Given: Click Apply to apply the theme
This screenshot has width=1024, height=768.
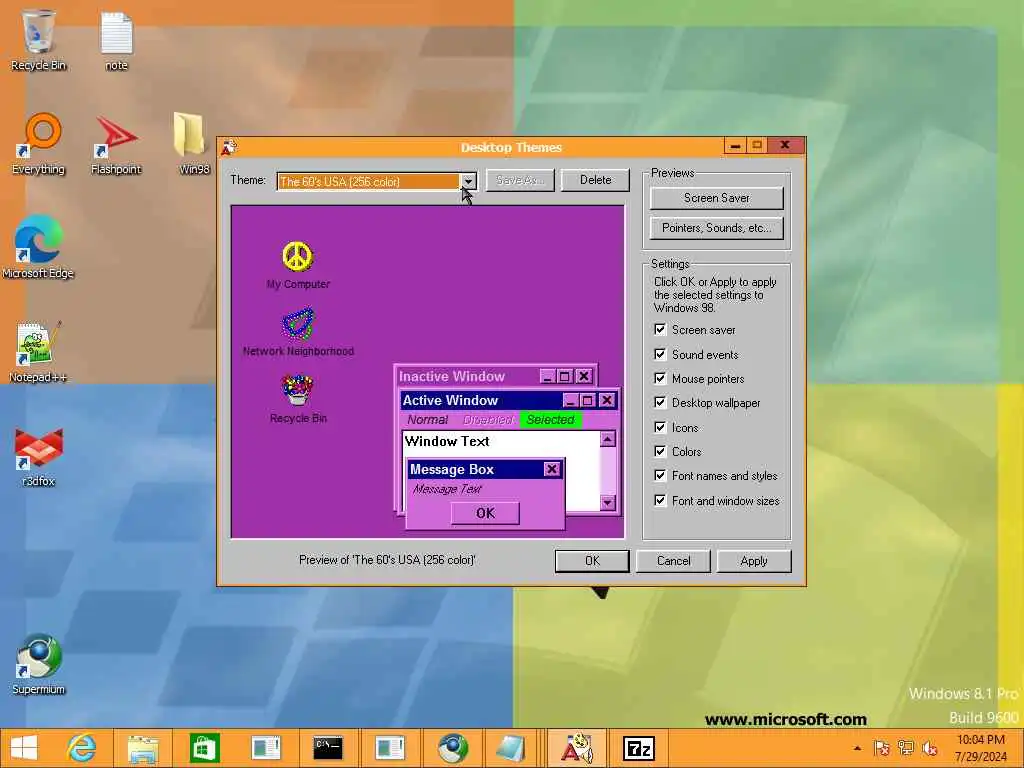Looking at the screenshot, I should click(754, 561).
